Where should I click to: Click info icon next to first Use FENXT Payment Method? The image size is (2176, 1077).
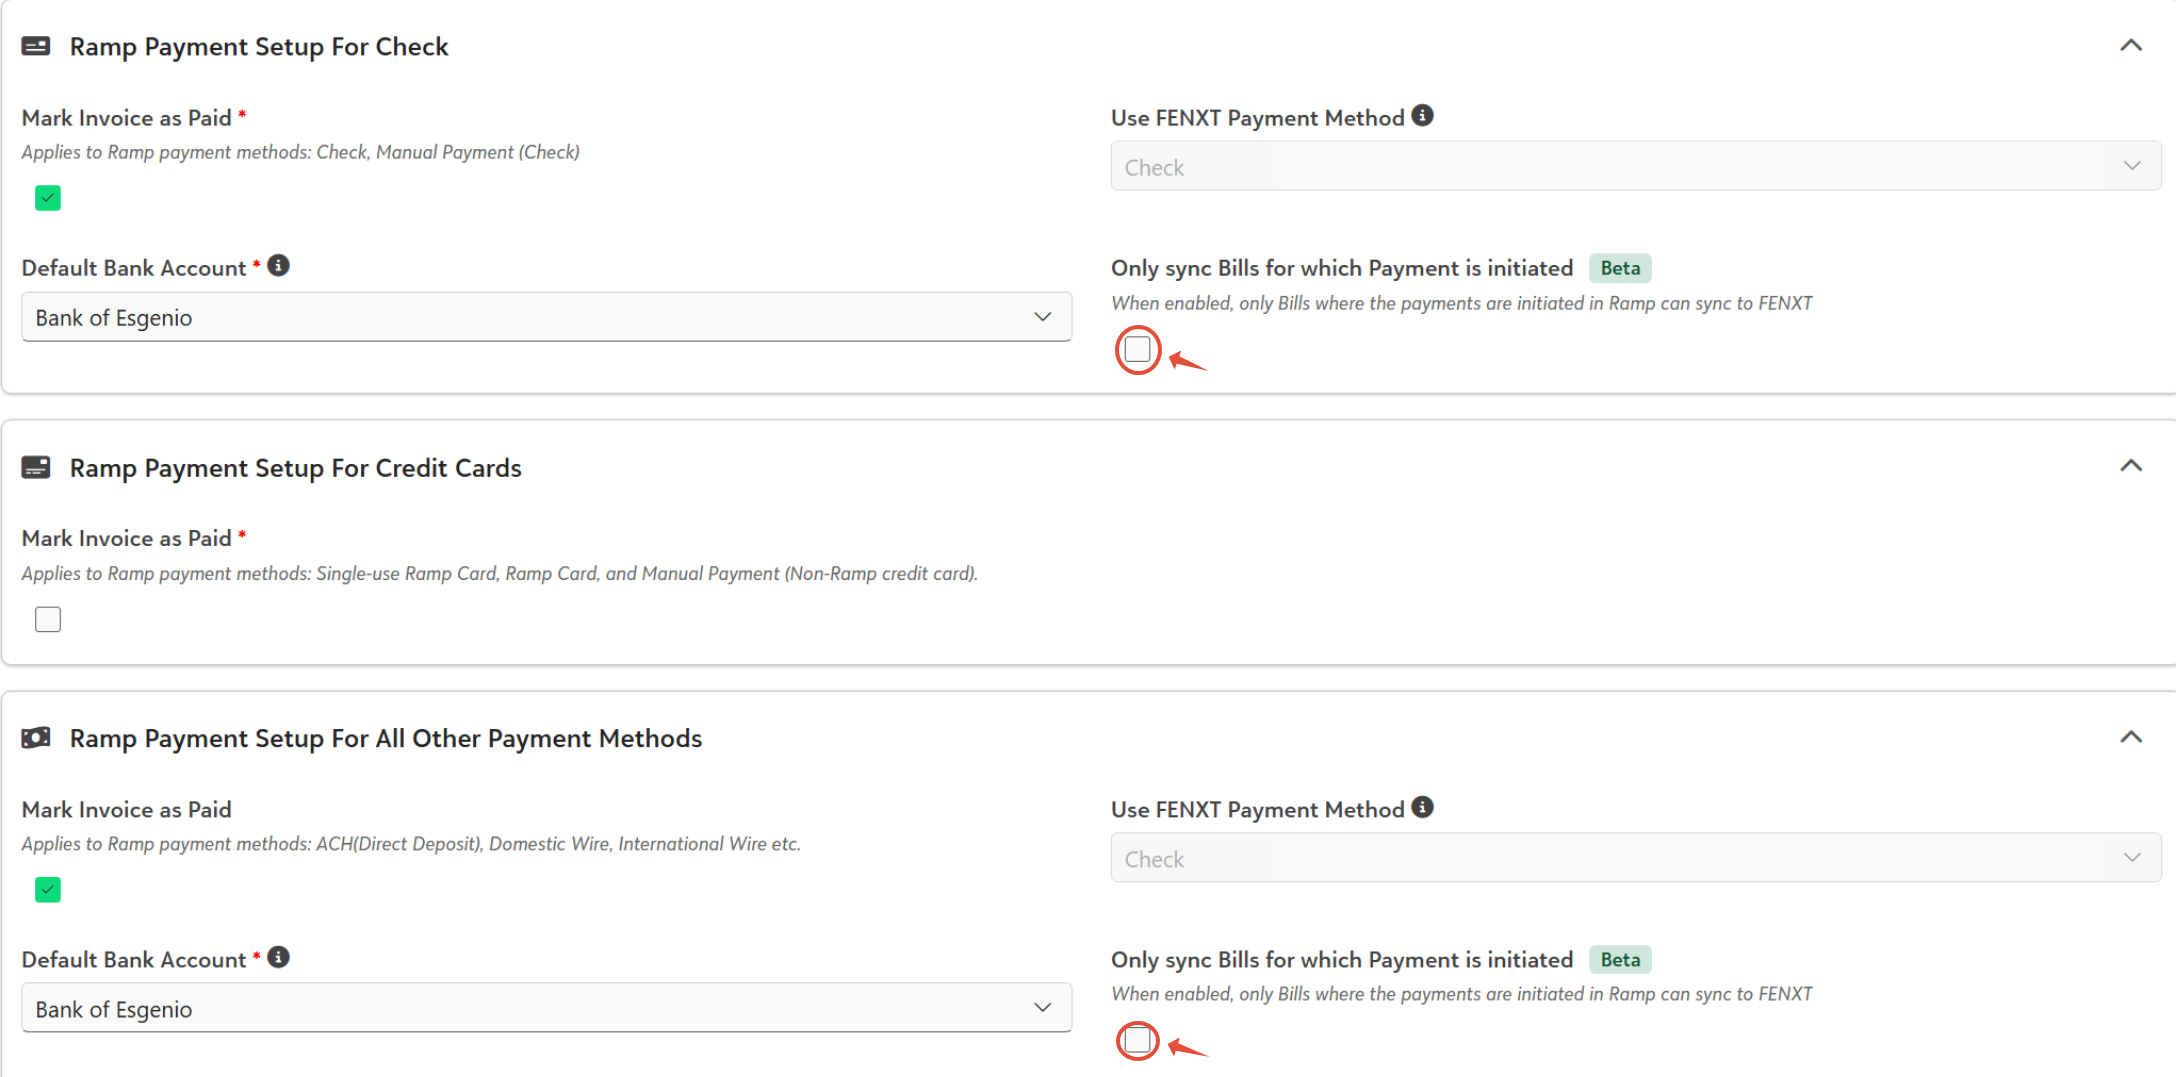pos(1423,116)
